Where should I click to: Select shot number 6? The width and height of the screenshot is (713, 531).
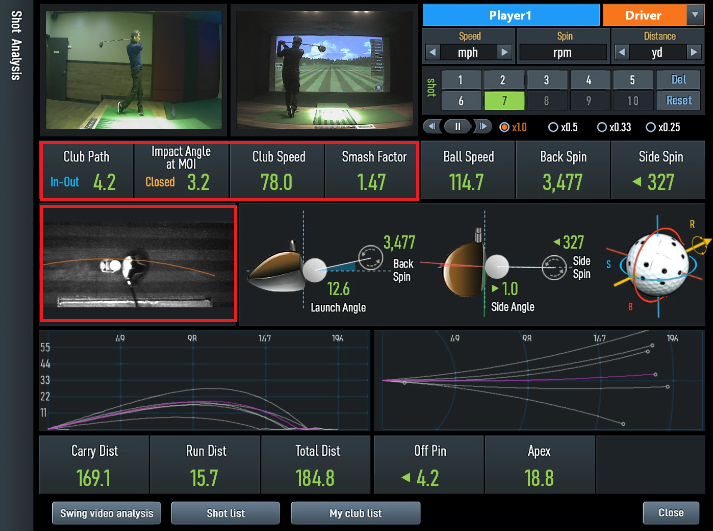tap(461, 100)
